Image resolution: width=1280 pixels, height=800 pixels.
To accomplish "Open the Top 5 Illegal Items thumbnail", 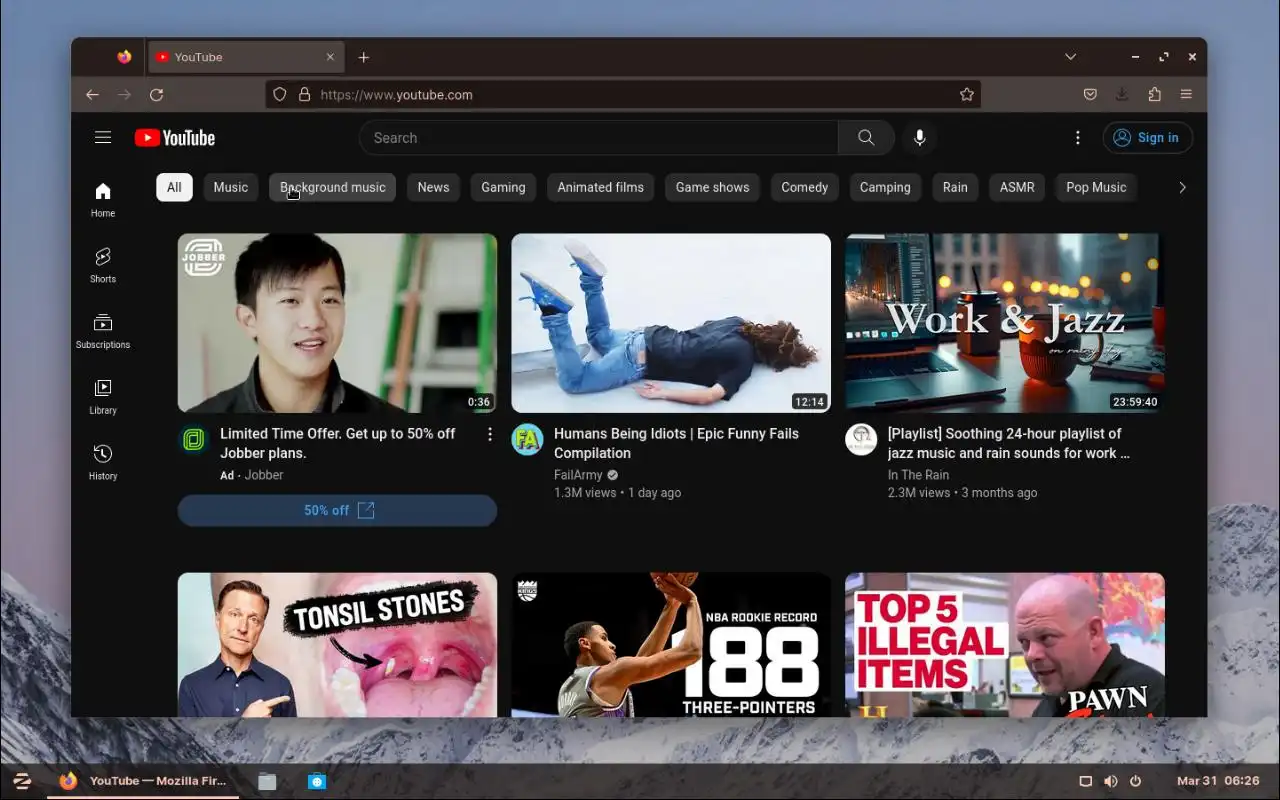I will pyautogui.click(x=1005, y=645).
